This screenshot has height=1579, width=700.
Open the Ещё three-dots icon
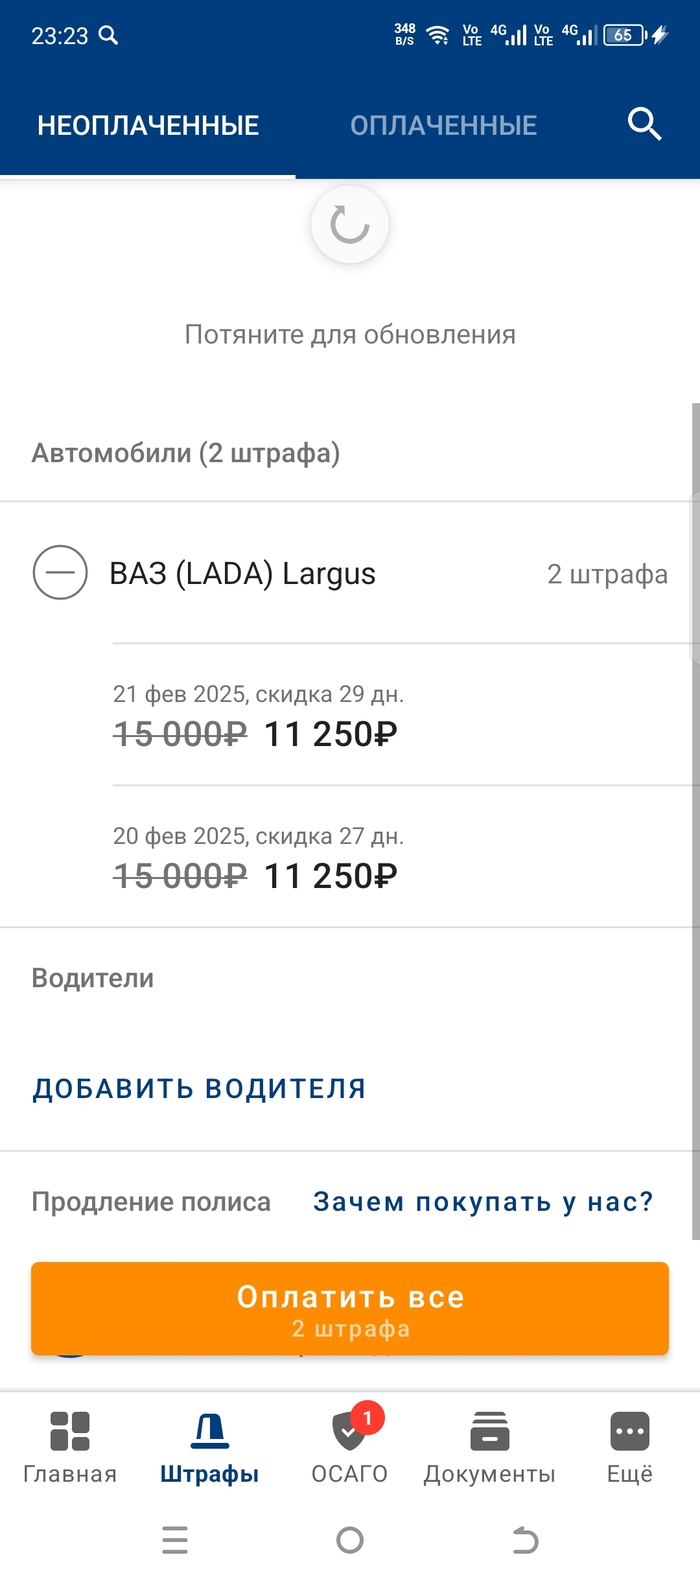tap(630, 1431)
